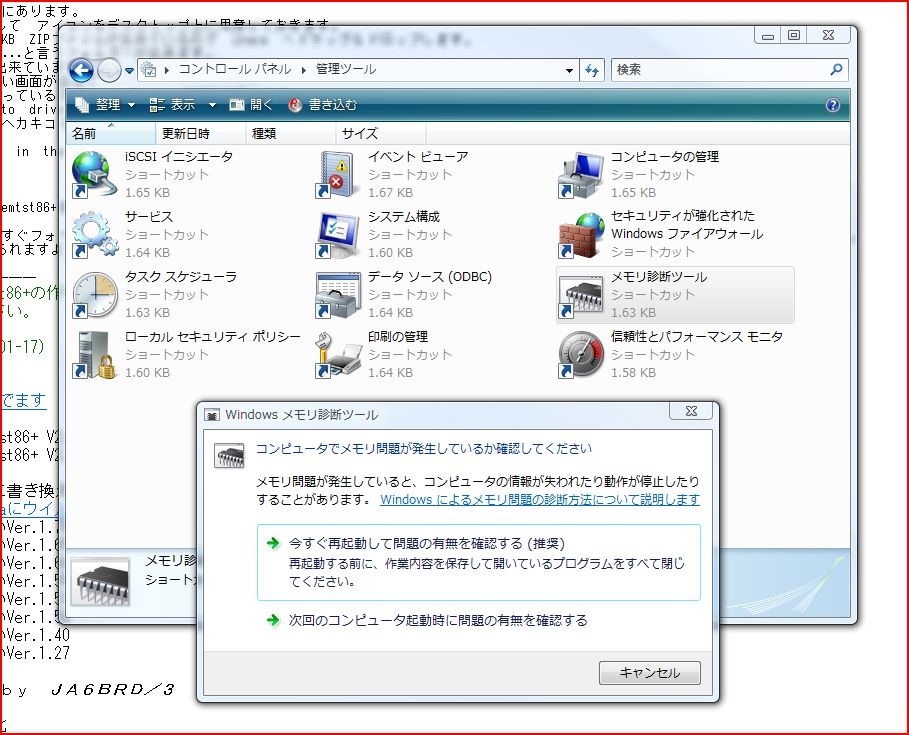Click the 表示 toolbar button
The image size is (909, 735).
(x=172, y=105)
